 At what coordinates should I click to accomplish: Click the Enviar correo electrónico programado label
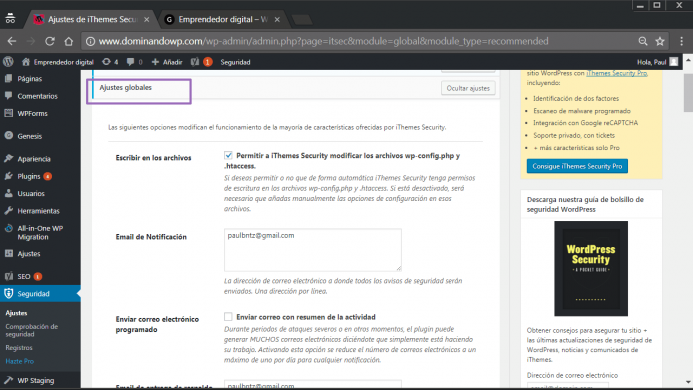click(x=157, y=324)
